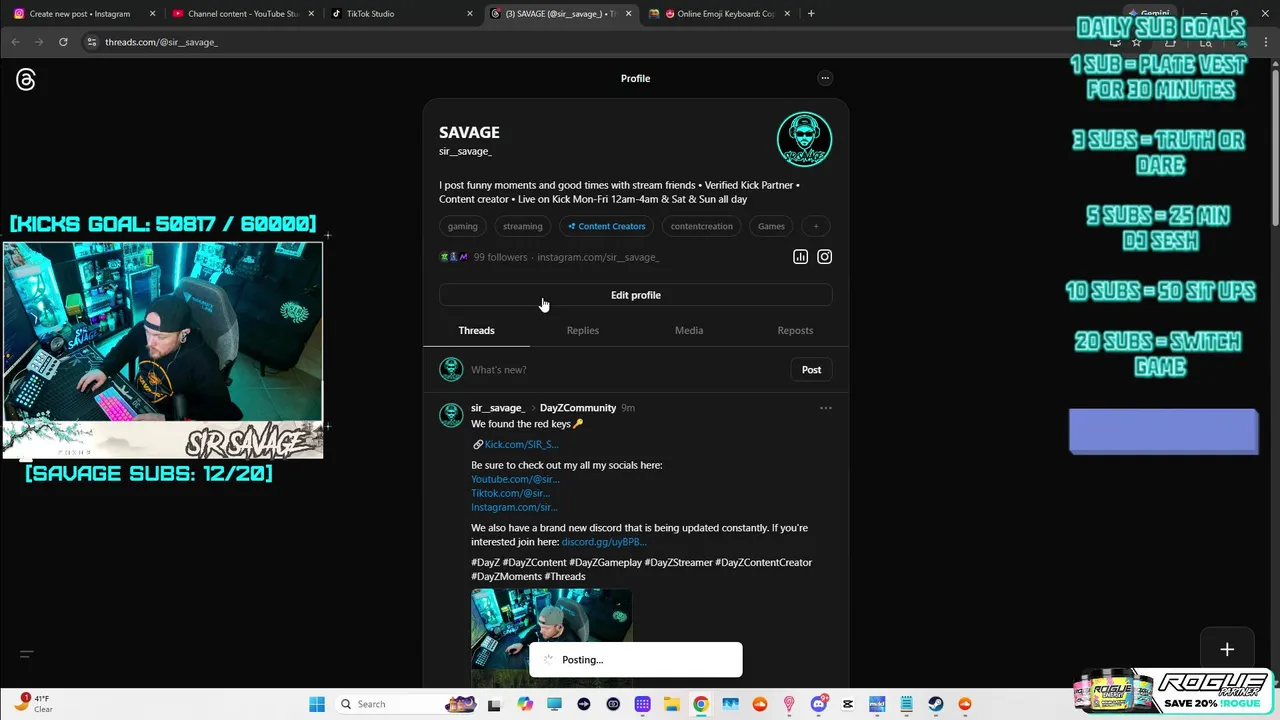Screen dimensions: 1280x720
Task: Open a new browser tab
Action: click(811, 14)
